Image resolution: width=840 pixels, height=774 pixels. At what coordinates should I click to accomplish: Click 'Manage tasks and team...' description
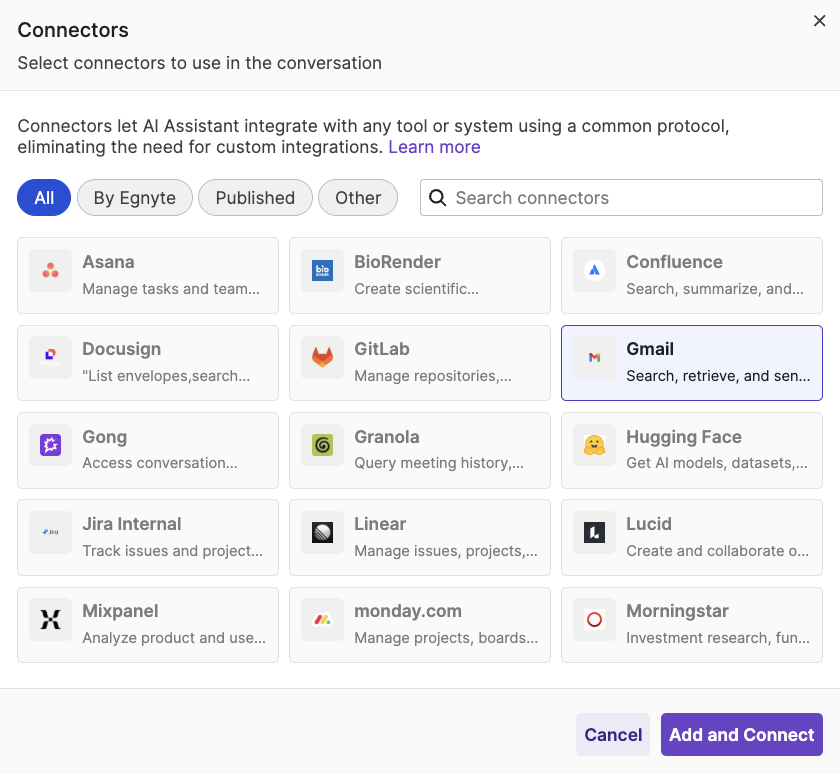(x=171, y=289)
